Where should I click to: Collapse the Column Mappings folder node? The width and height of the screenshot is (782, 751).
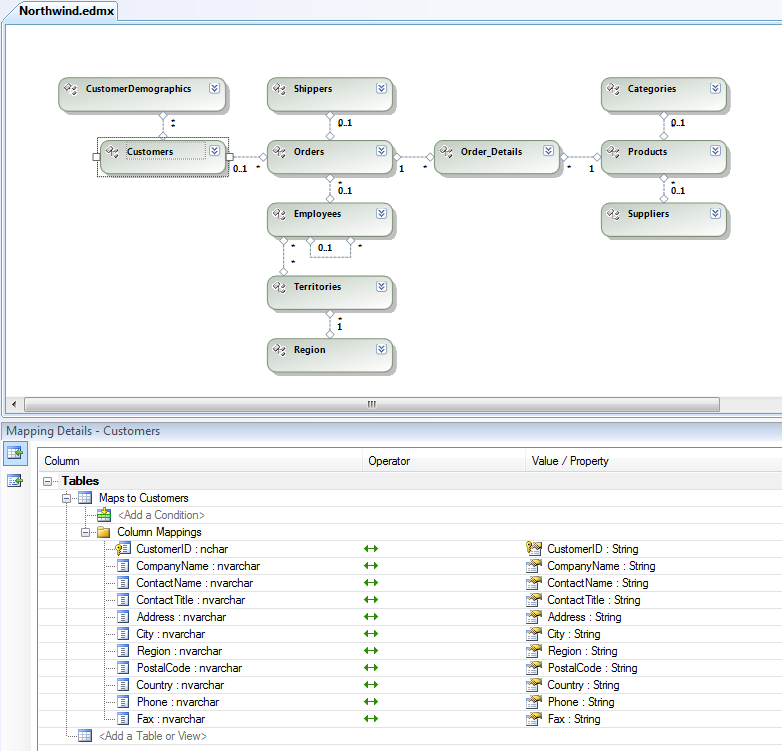[85, 532]
